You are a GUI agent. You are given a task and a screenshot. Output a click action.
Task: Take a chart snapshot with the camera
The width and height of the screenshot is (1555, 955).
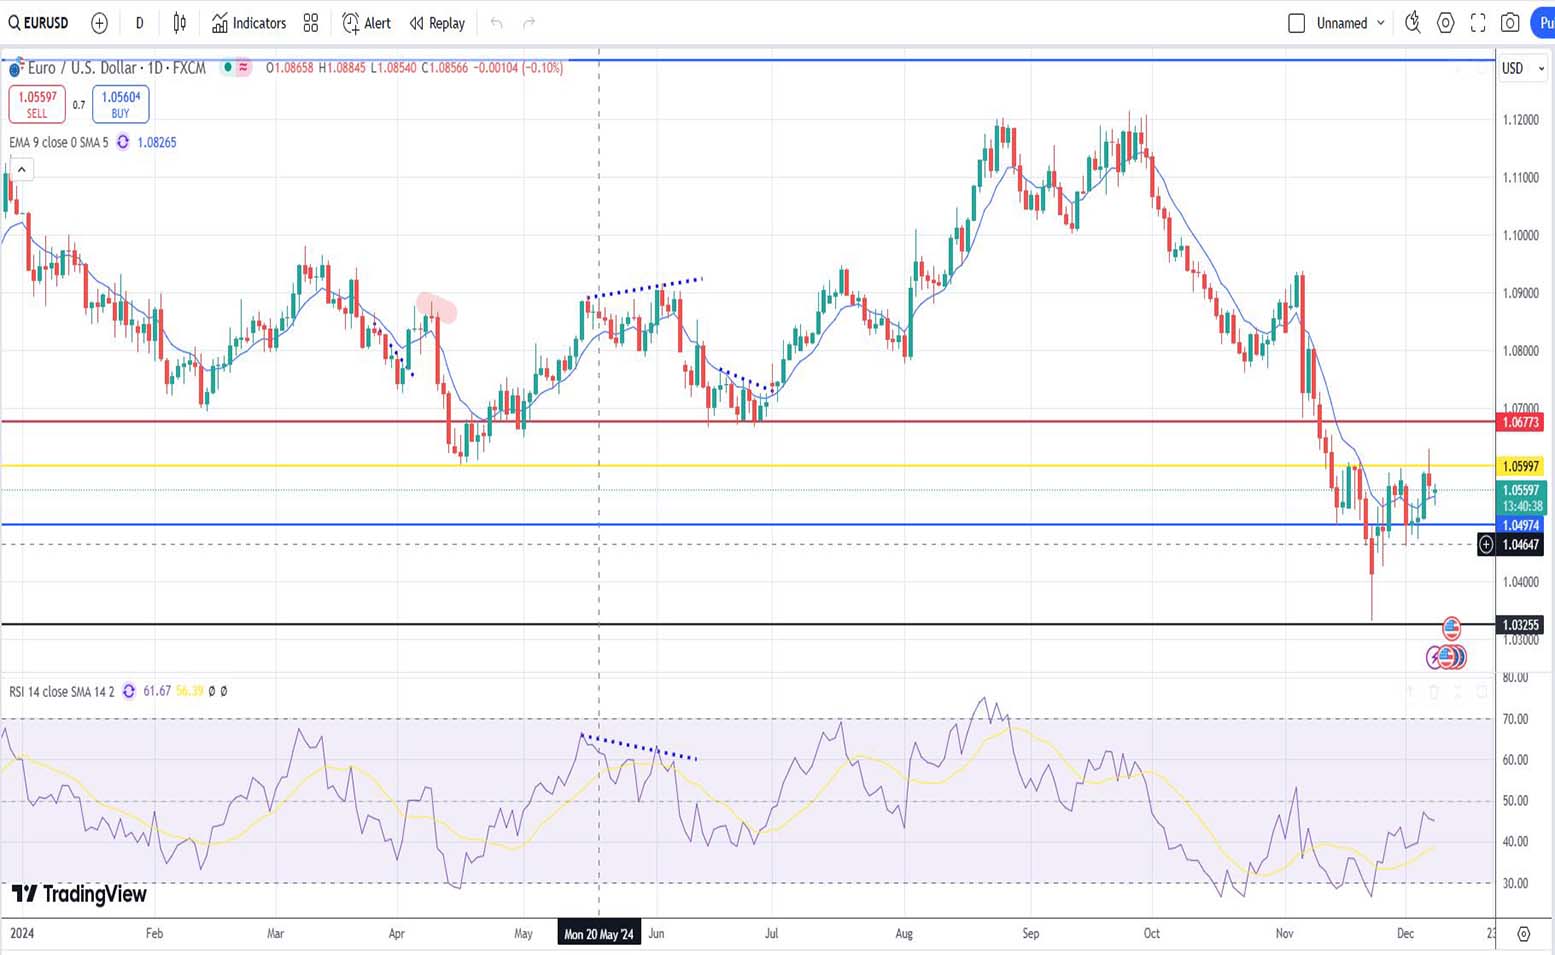point(1510,23)
